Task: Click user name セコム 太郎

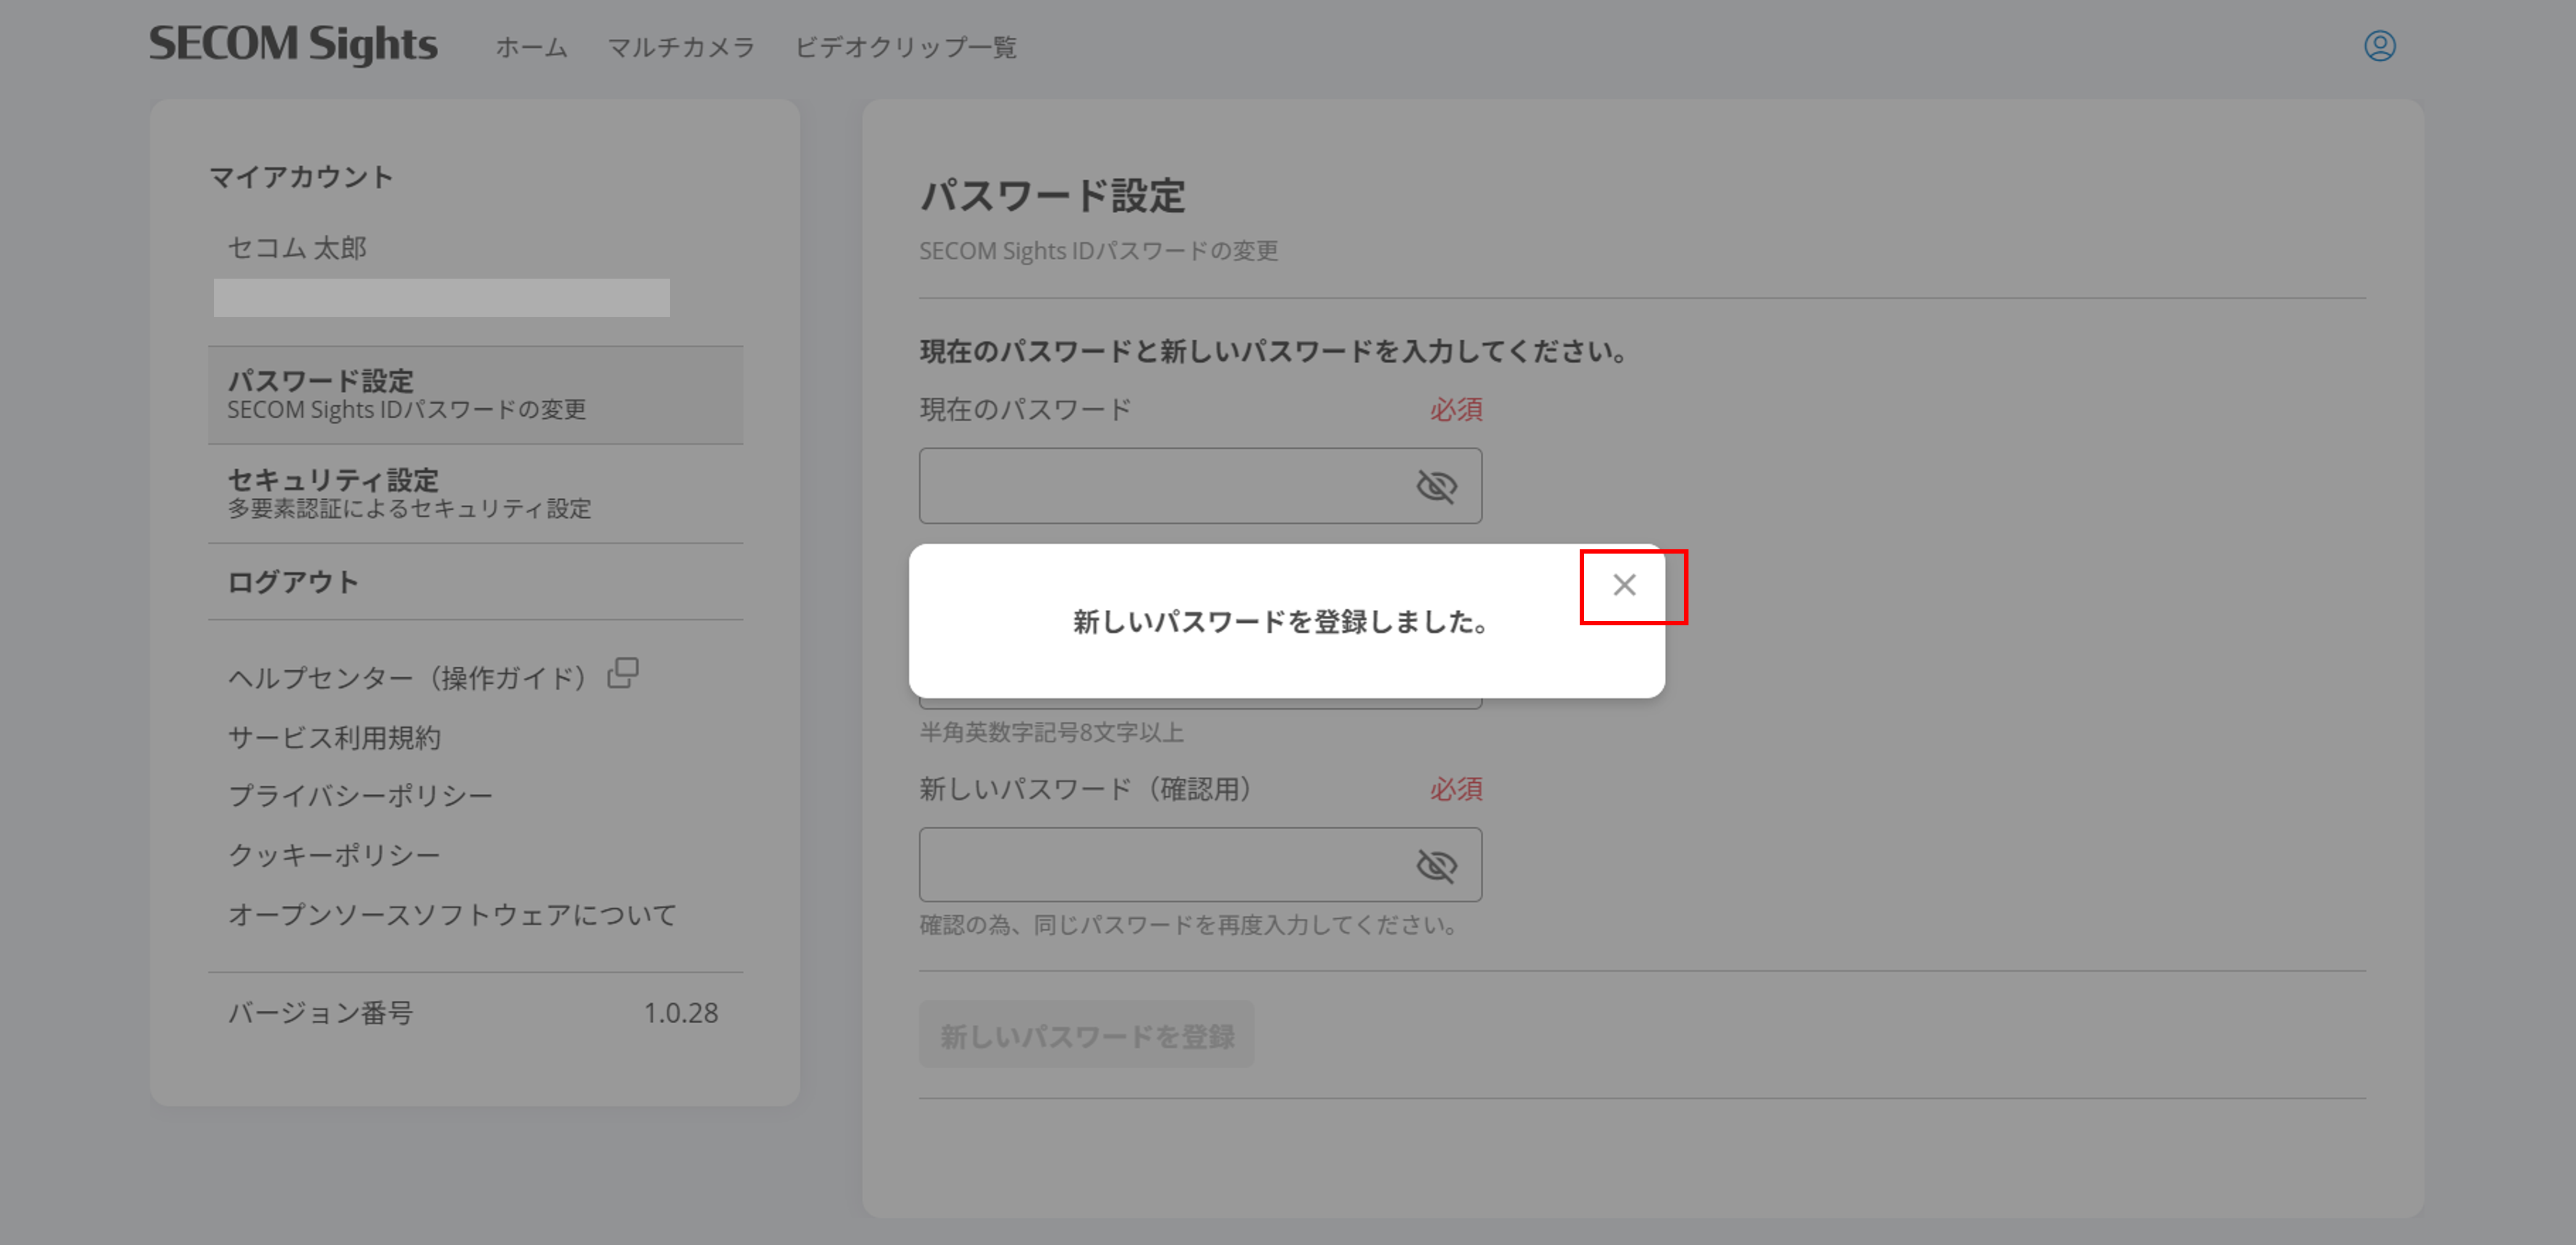Action: [297, 248]
